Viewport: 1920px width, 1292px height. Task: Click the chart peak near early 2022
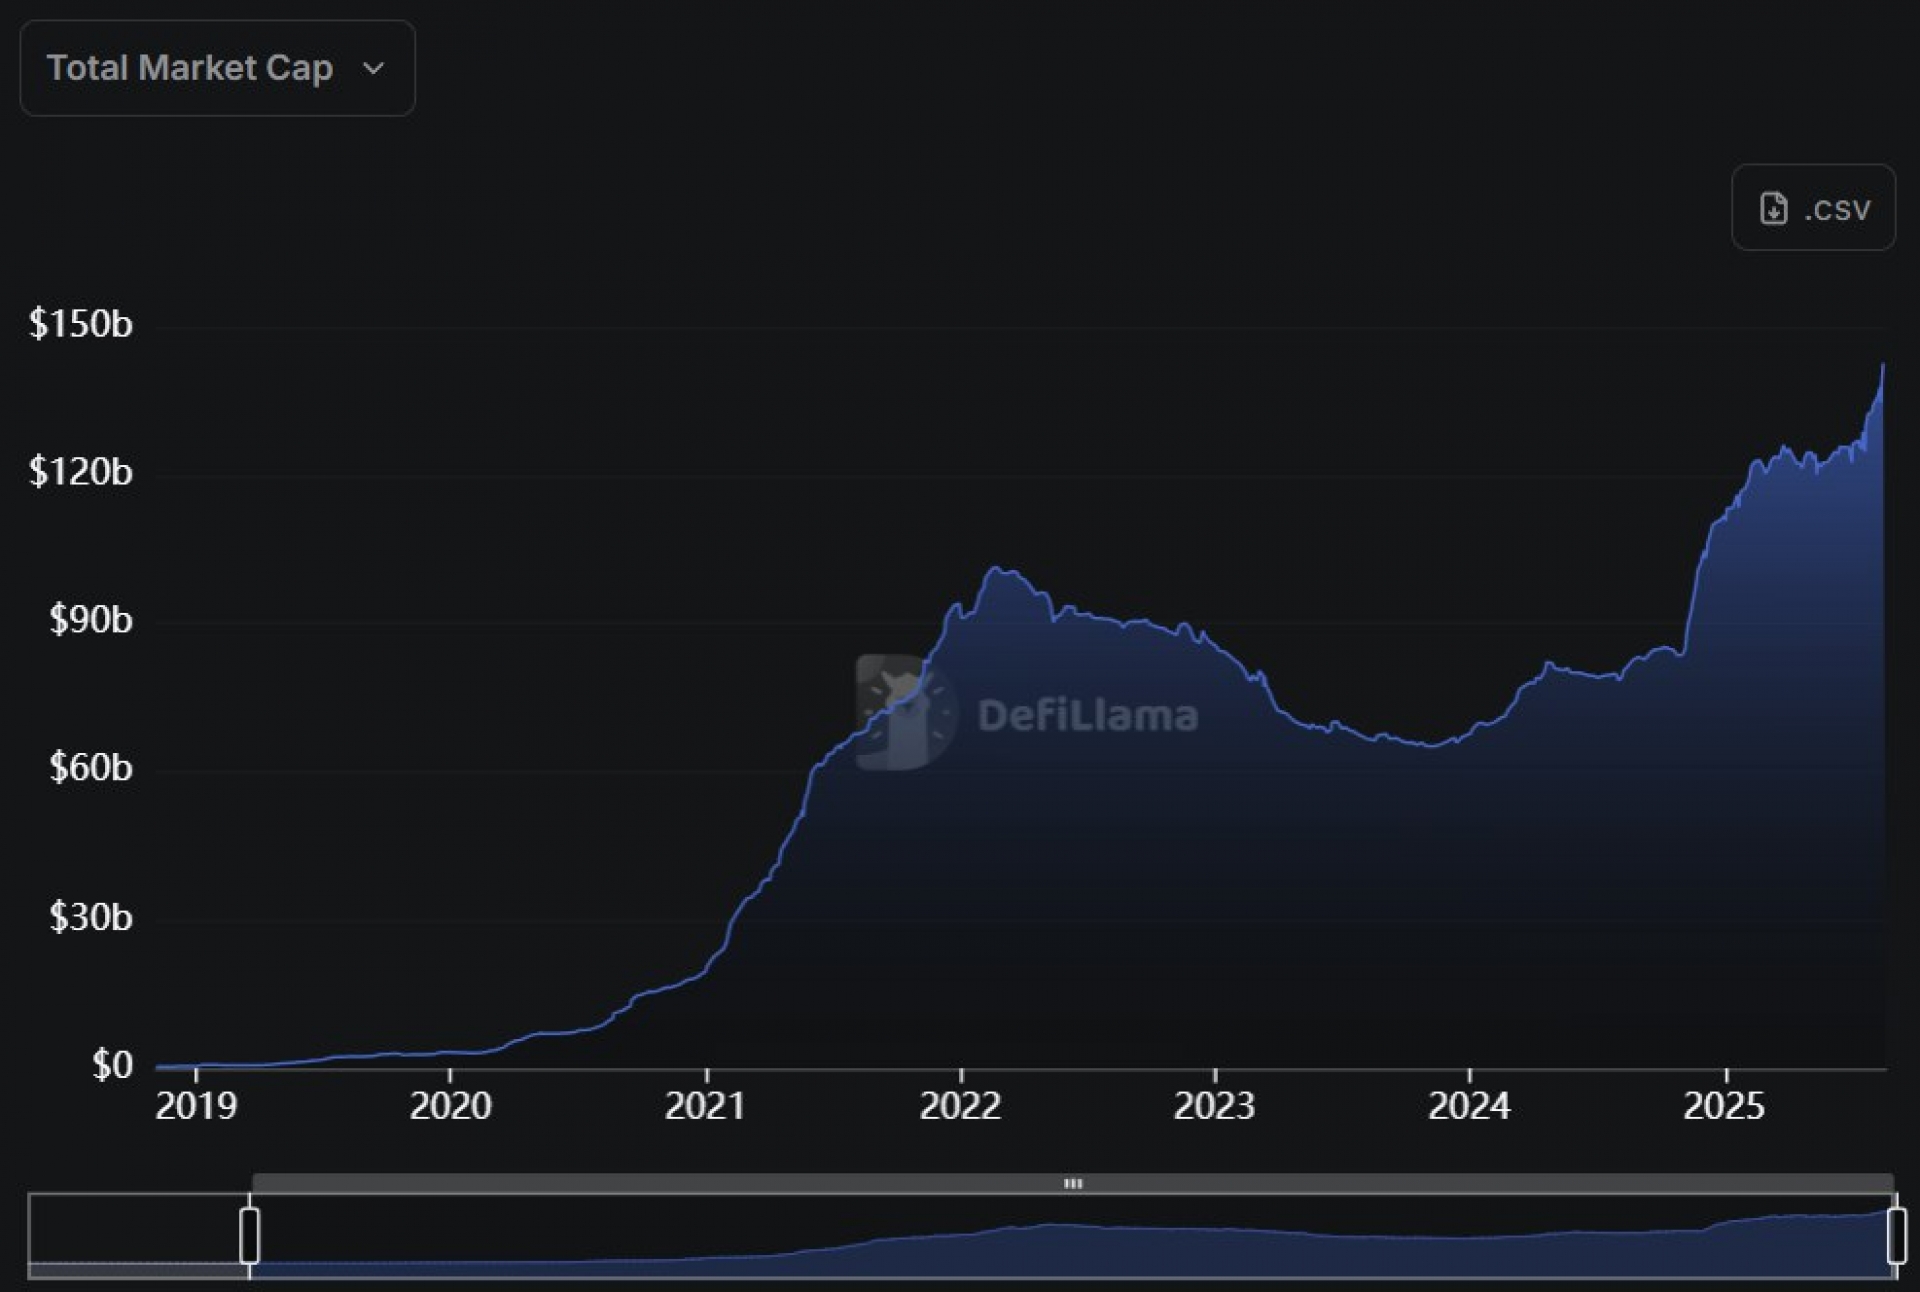coord(996,569)
